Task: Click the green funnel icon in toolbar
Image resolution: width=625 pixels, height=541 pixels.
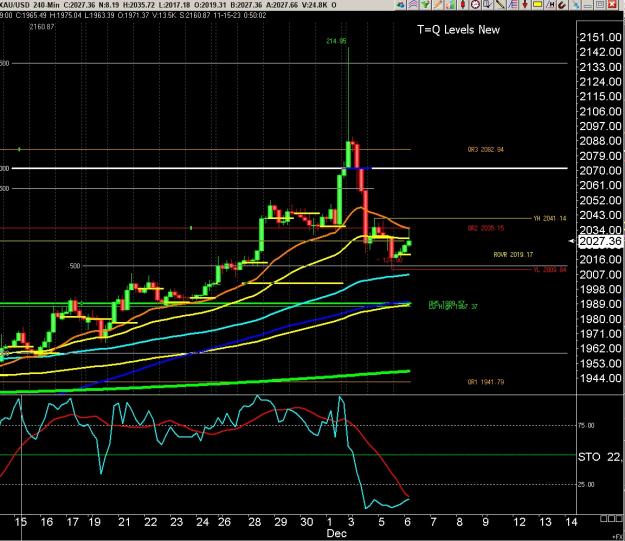Action: tap(425, 5)
